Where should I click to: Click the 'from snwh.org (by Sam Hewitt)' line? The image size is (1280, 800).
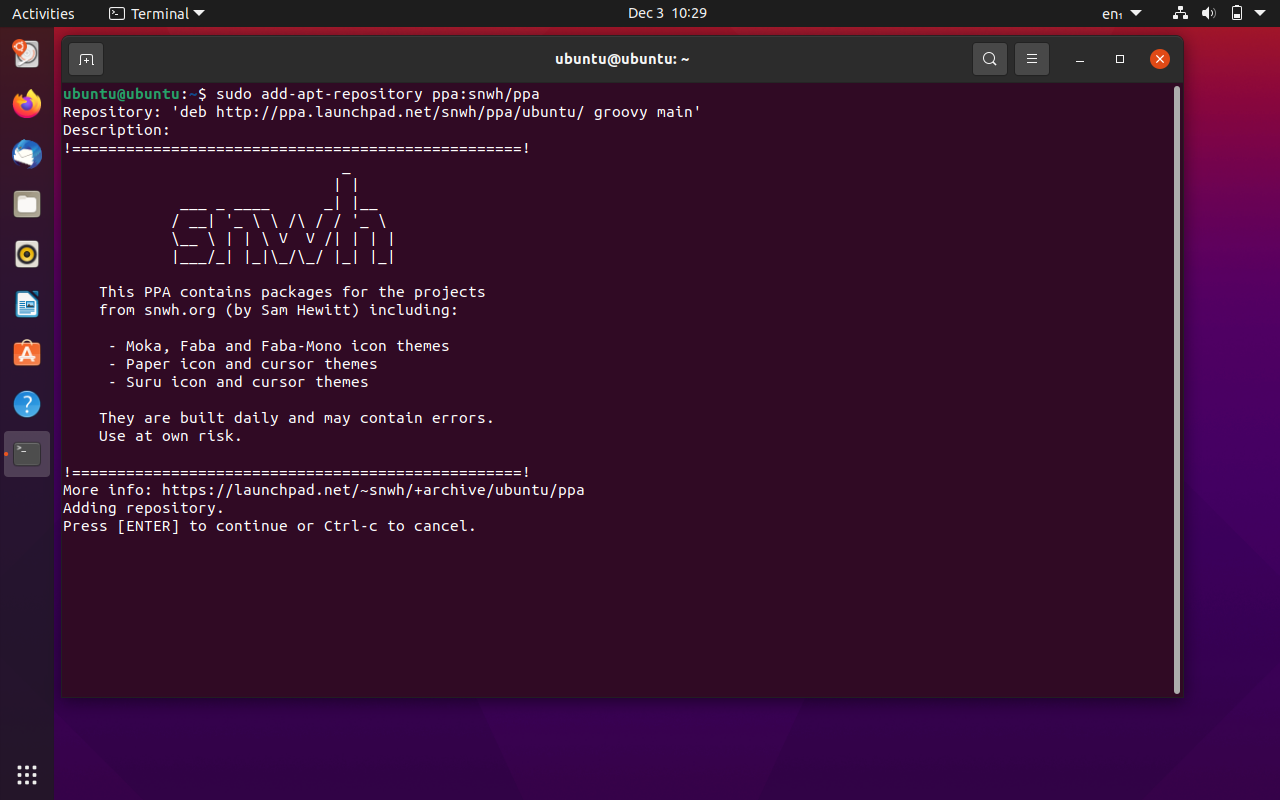pos(279,310)
